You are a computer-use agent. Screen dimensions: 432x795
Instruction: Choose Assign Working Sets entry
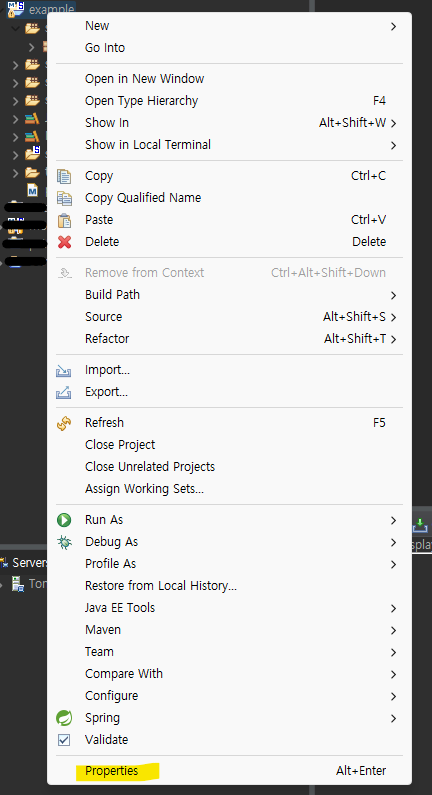229,489
